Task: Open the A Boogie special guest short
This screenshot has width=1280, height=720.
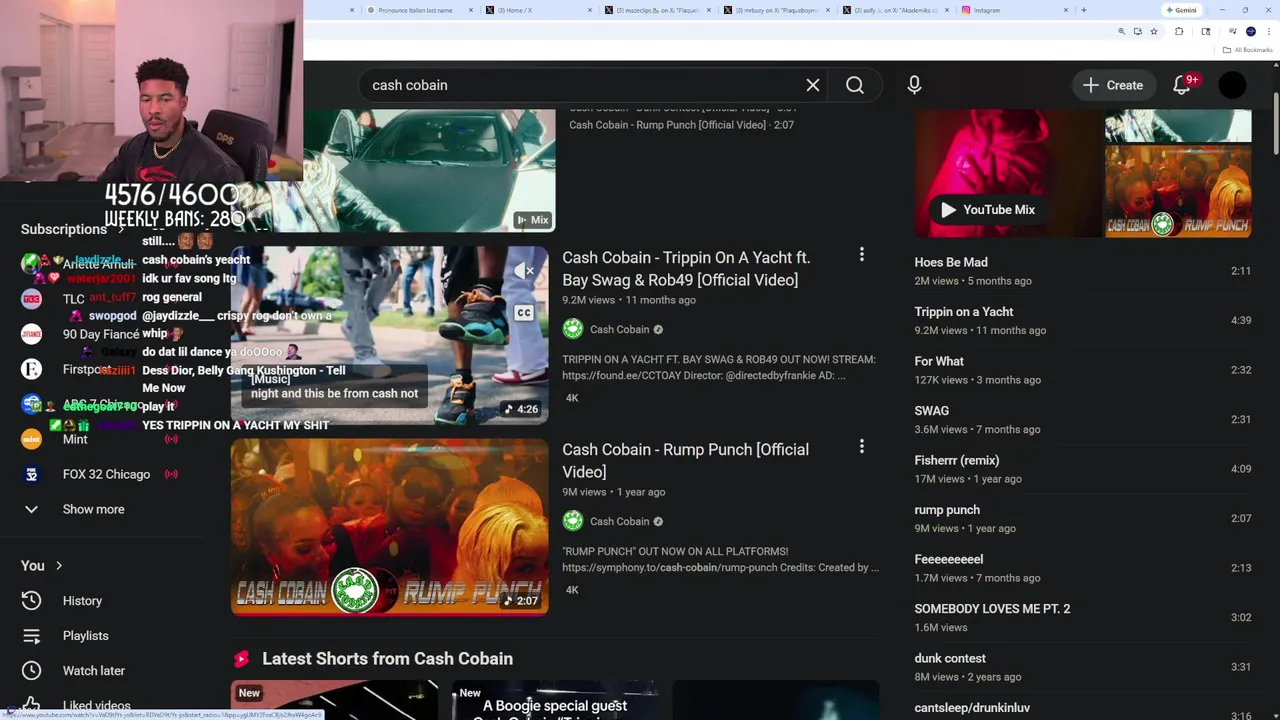Action: coord(555,700)
